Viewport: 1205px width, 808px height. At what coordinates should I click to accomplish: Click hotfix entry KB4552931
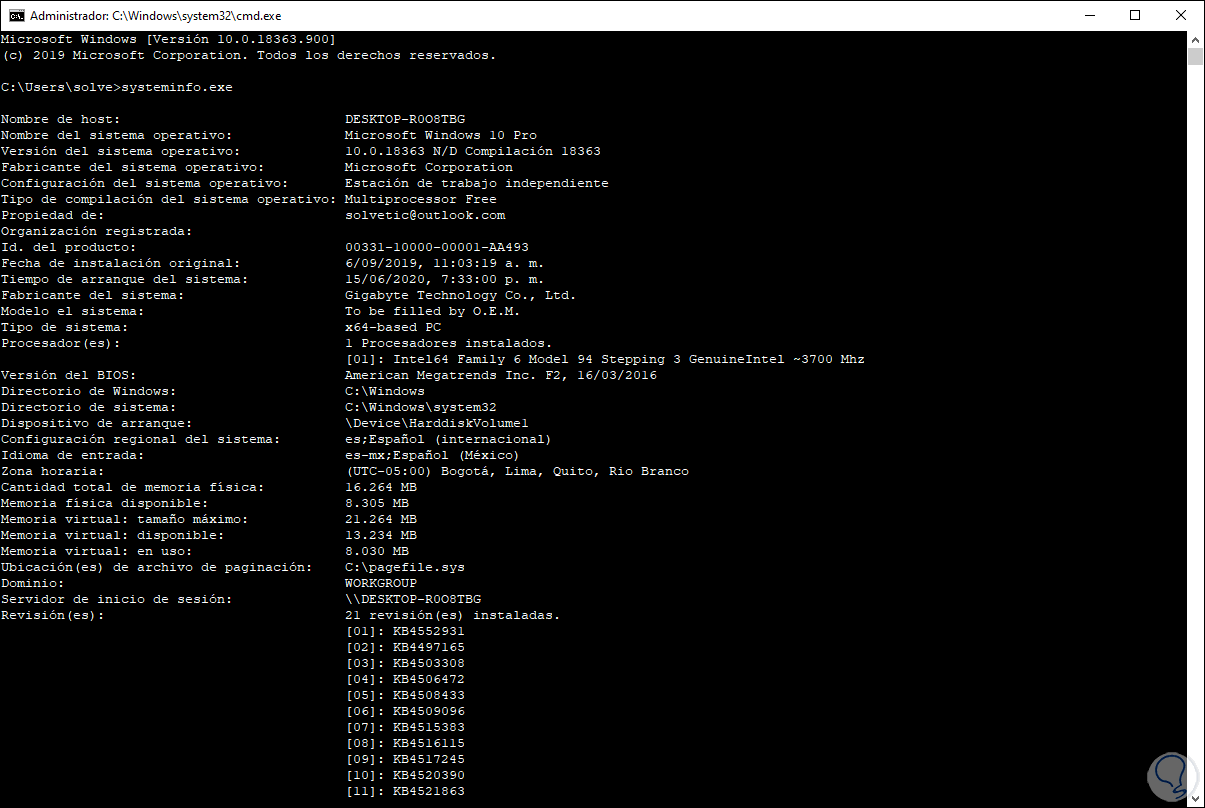click(405, 631)
